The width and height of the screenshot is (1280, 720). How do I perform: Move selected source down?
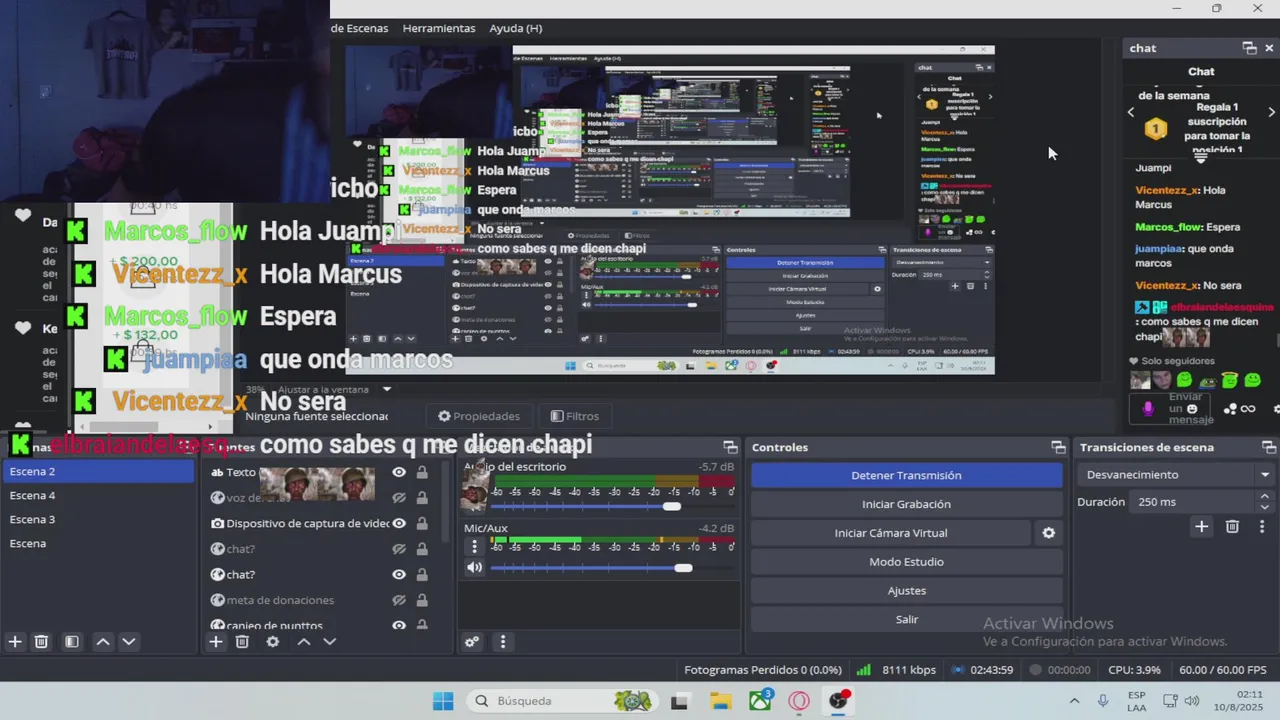click(x=329, y=642)
